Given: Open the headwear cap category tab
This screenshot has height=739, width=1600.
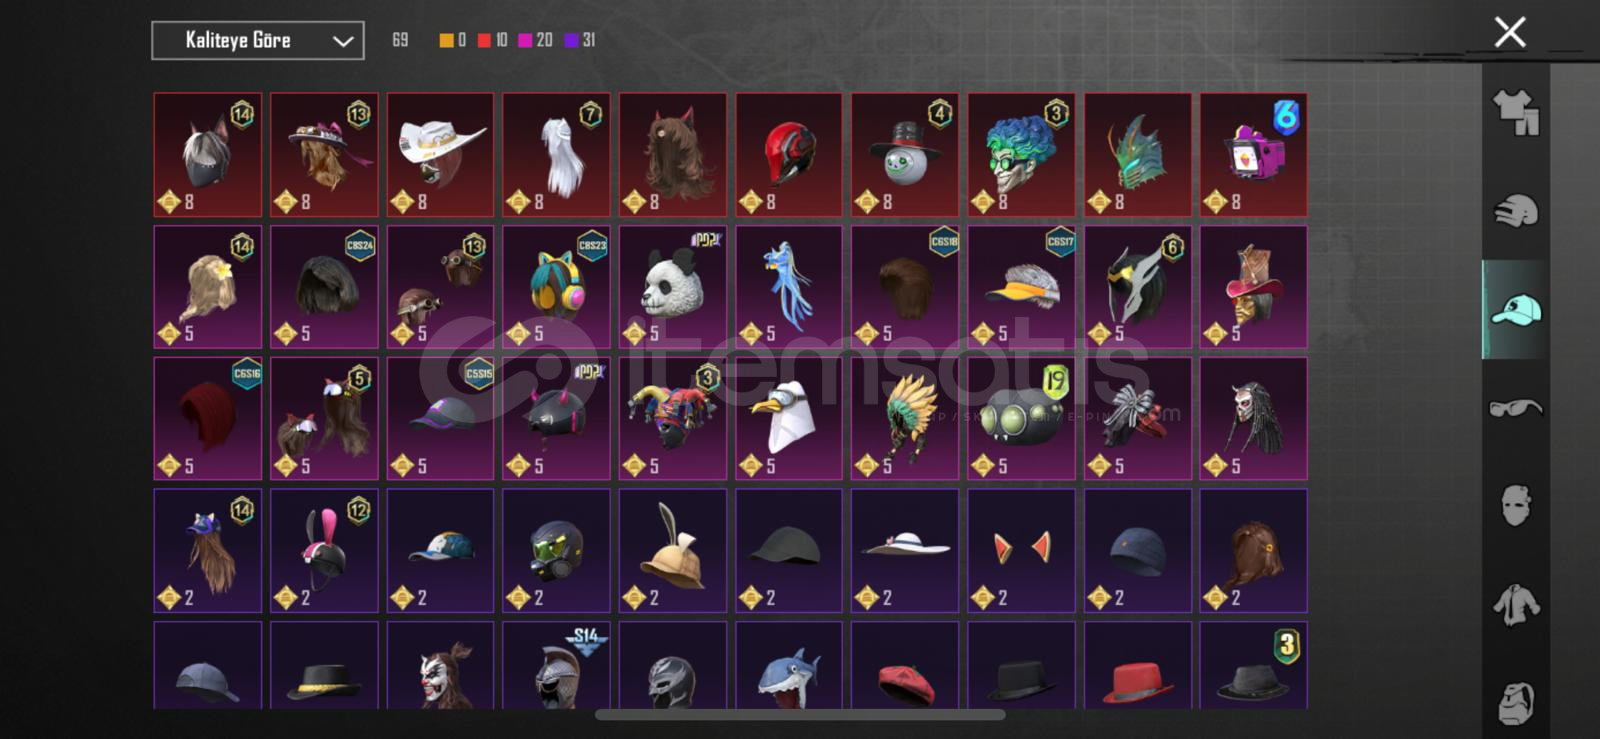Looking at the screenshot, I should [1515, 310].
